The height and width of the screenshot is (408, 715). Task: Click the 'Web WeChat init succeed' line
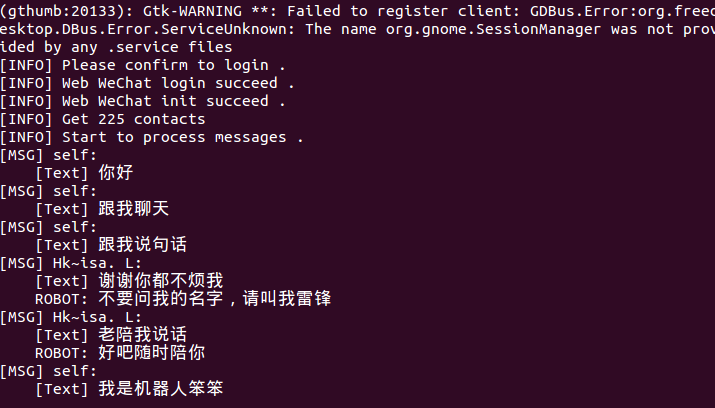142,101
